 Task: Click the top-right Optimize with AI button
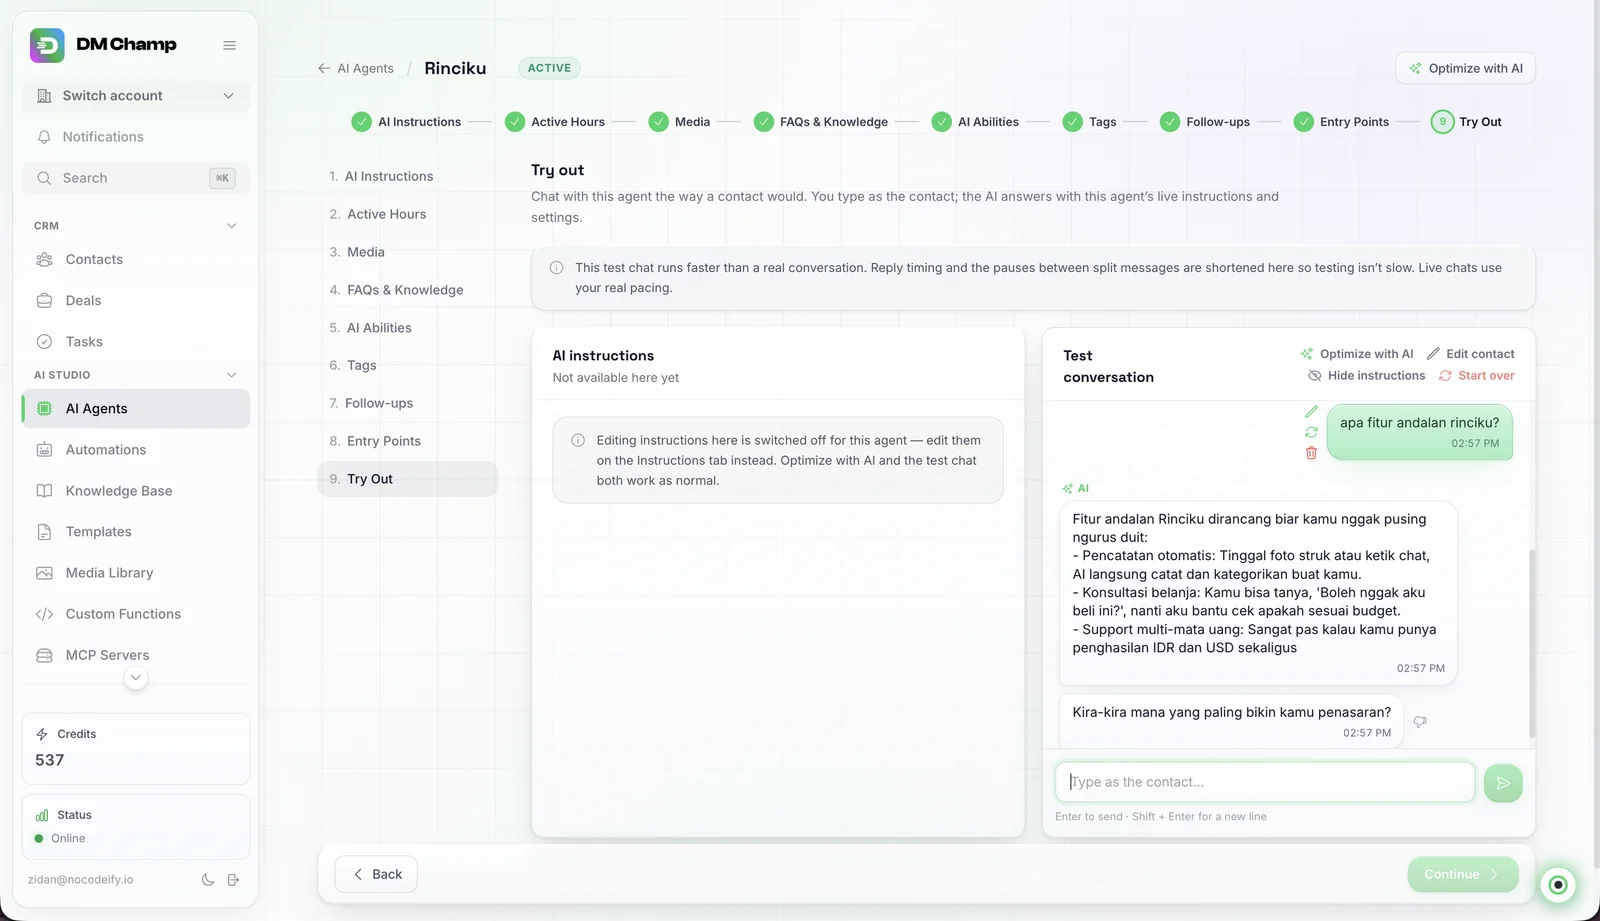point(1465,68)
